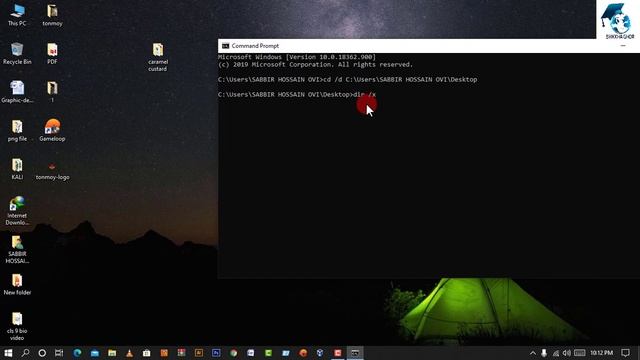Open the taskbar search magnifier
Screen dimensions: 640x360
click(x=25, y=353)
